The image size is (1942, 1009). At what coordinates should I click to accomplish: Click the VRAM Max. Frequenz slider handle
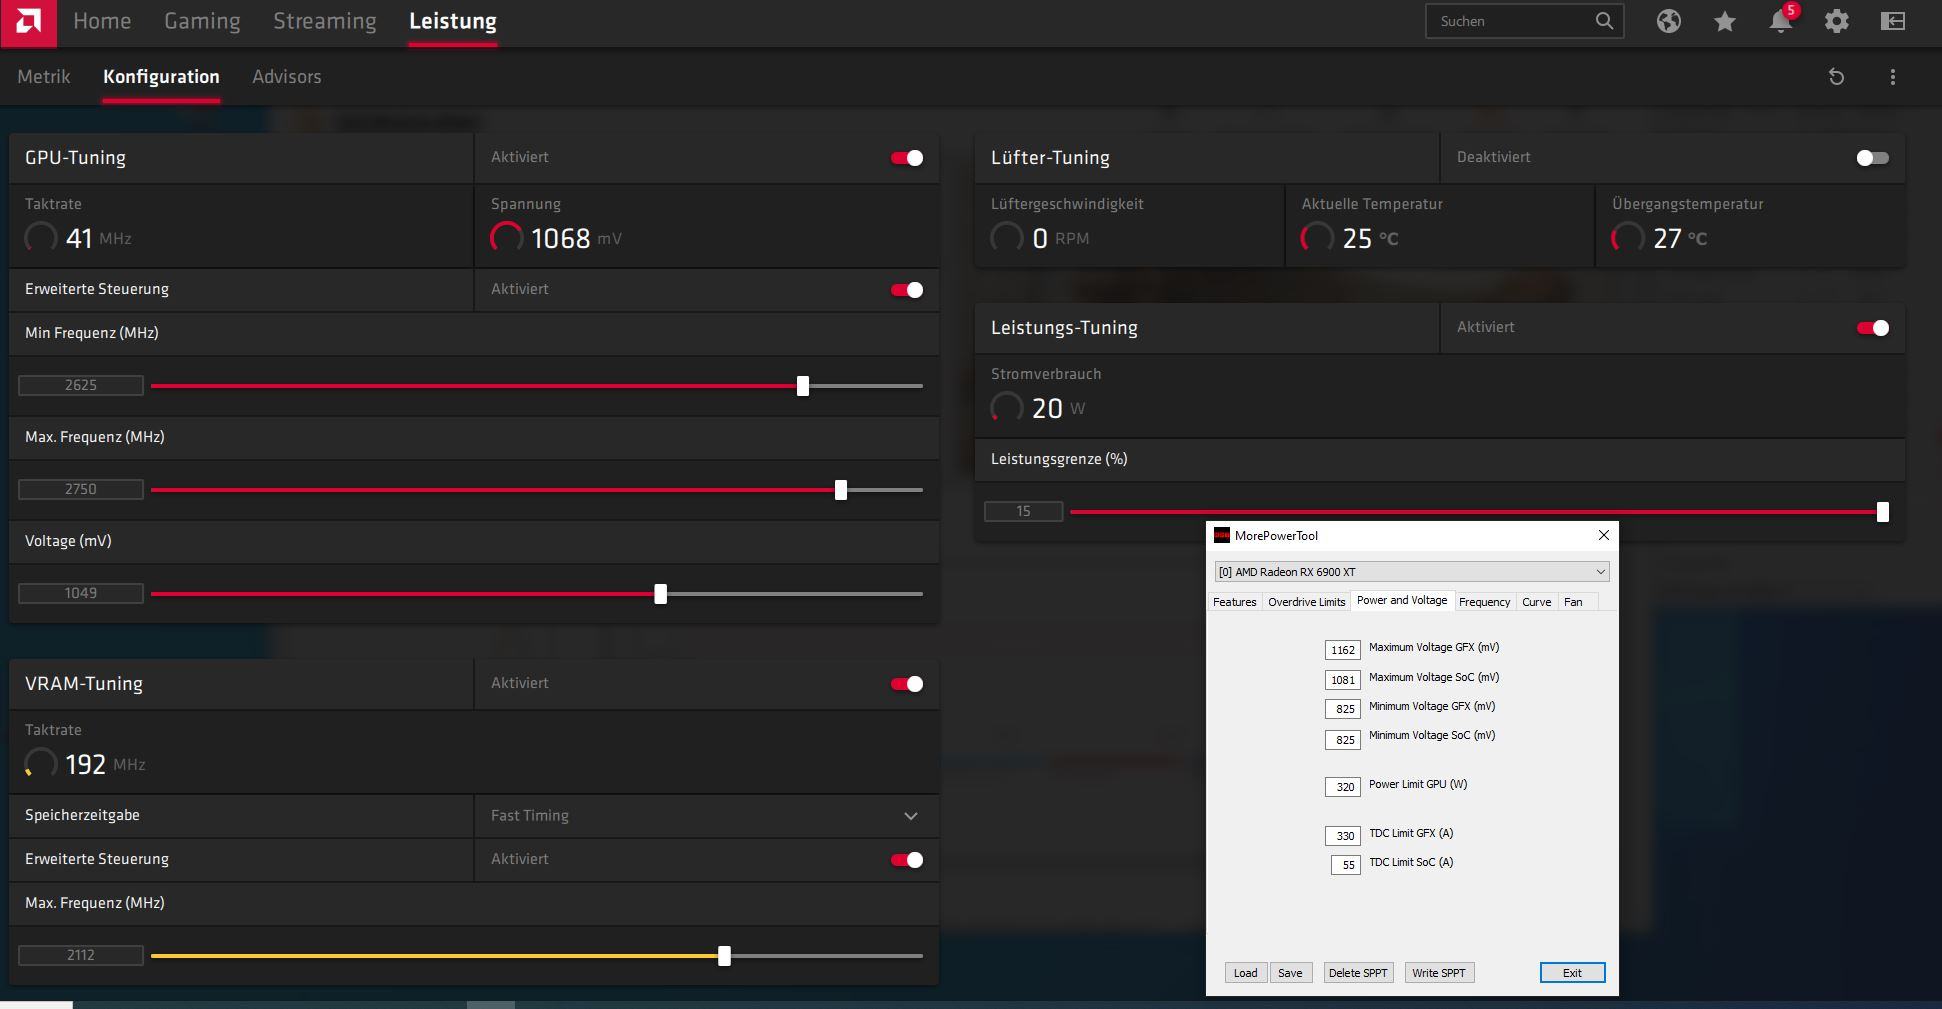[x=724, y=956]
